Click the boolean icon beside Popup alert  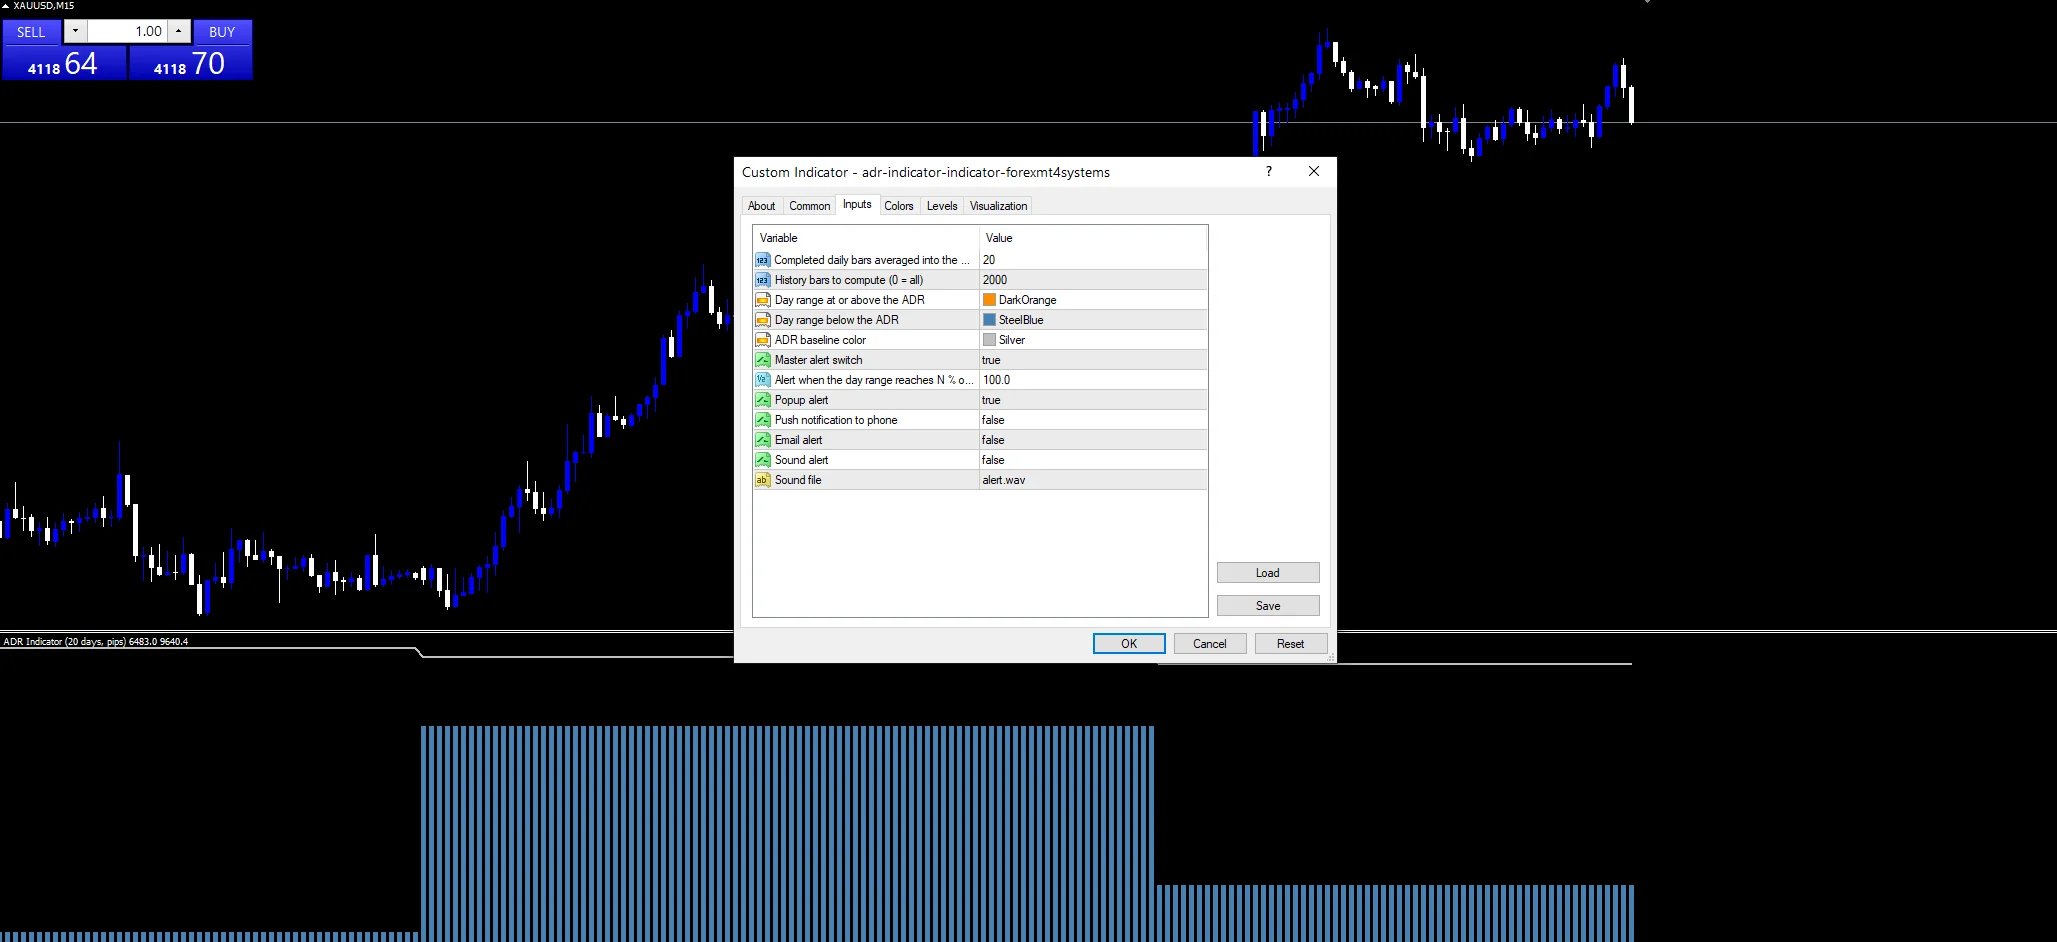pos(763,400)
